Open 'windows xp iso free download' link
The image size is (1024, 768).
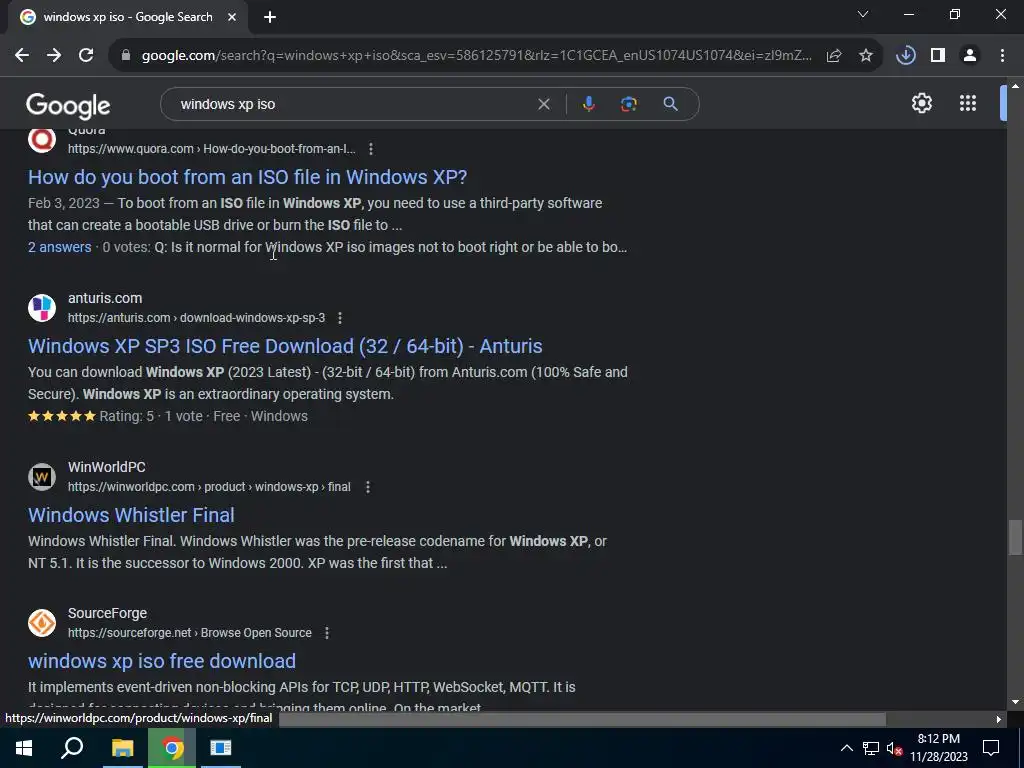click(162, 661)
